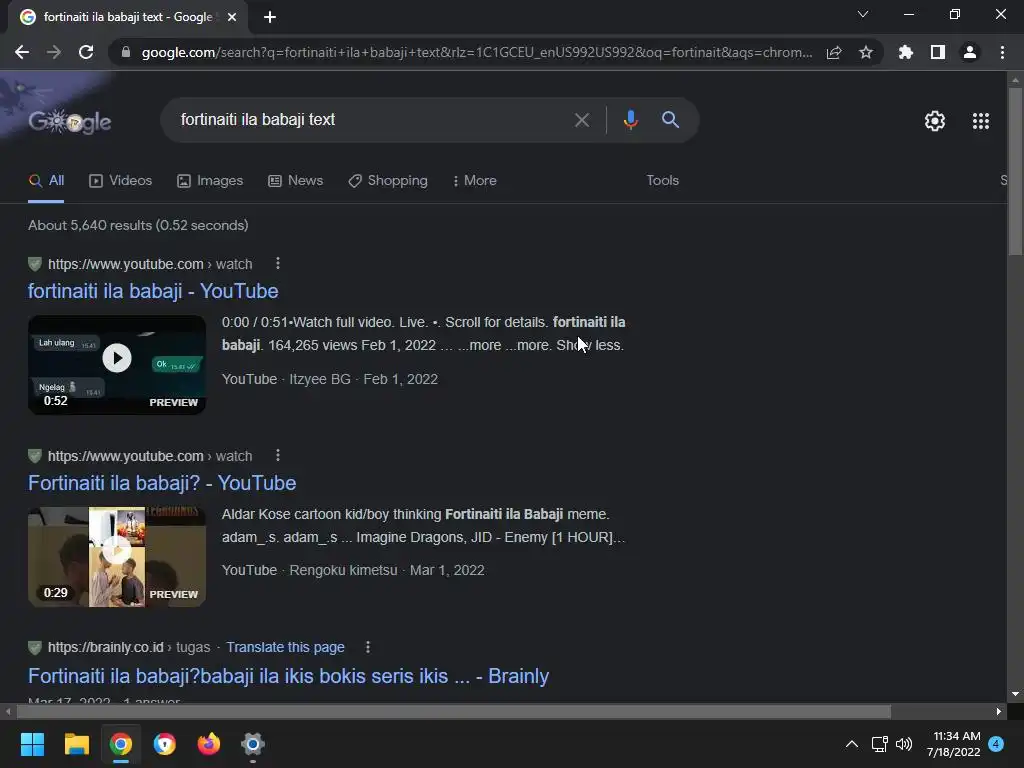Open options for first YouTube result

coord(278,263)
